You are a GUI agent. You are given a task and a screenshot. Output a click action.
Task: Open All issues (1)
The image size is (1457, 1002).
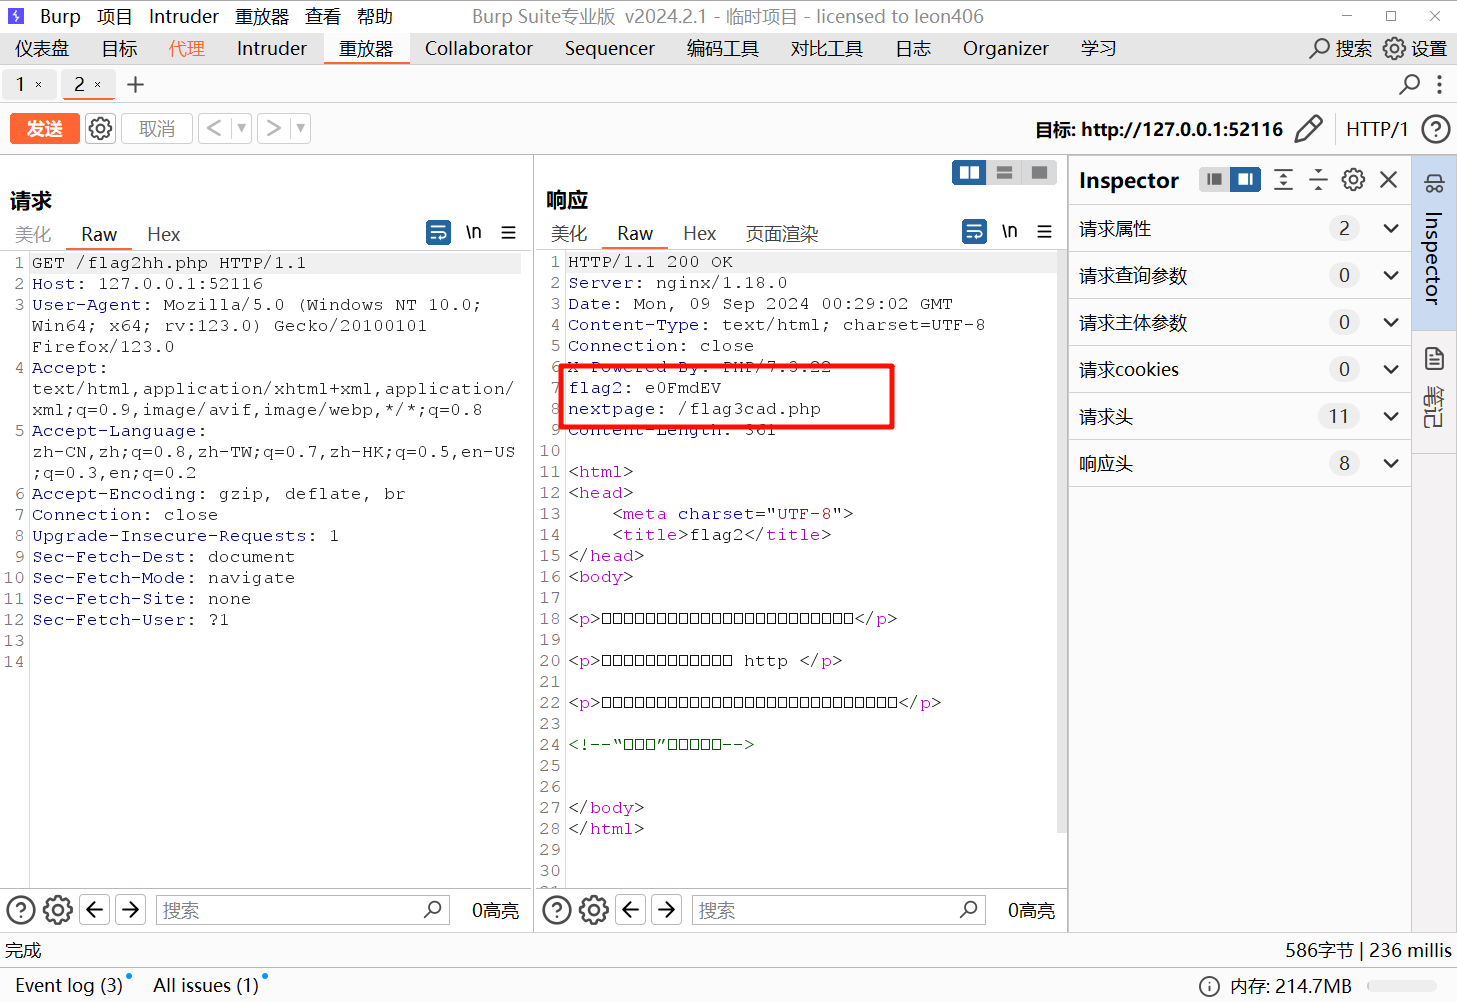coord(206,985)
